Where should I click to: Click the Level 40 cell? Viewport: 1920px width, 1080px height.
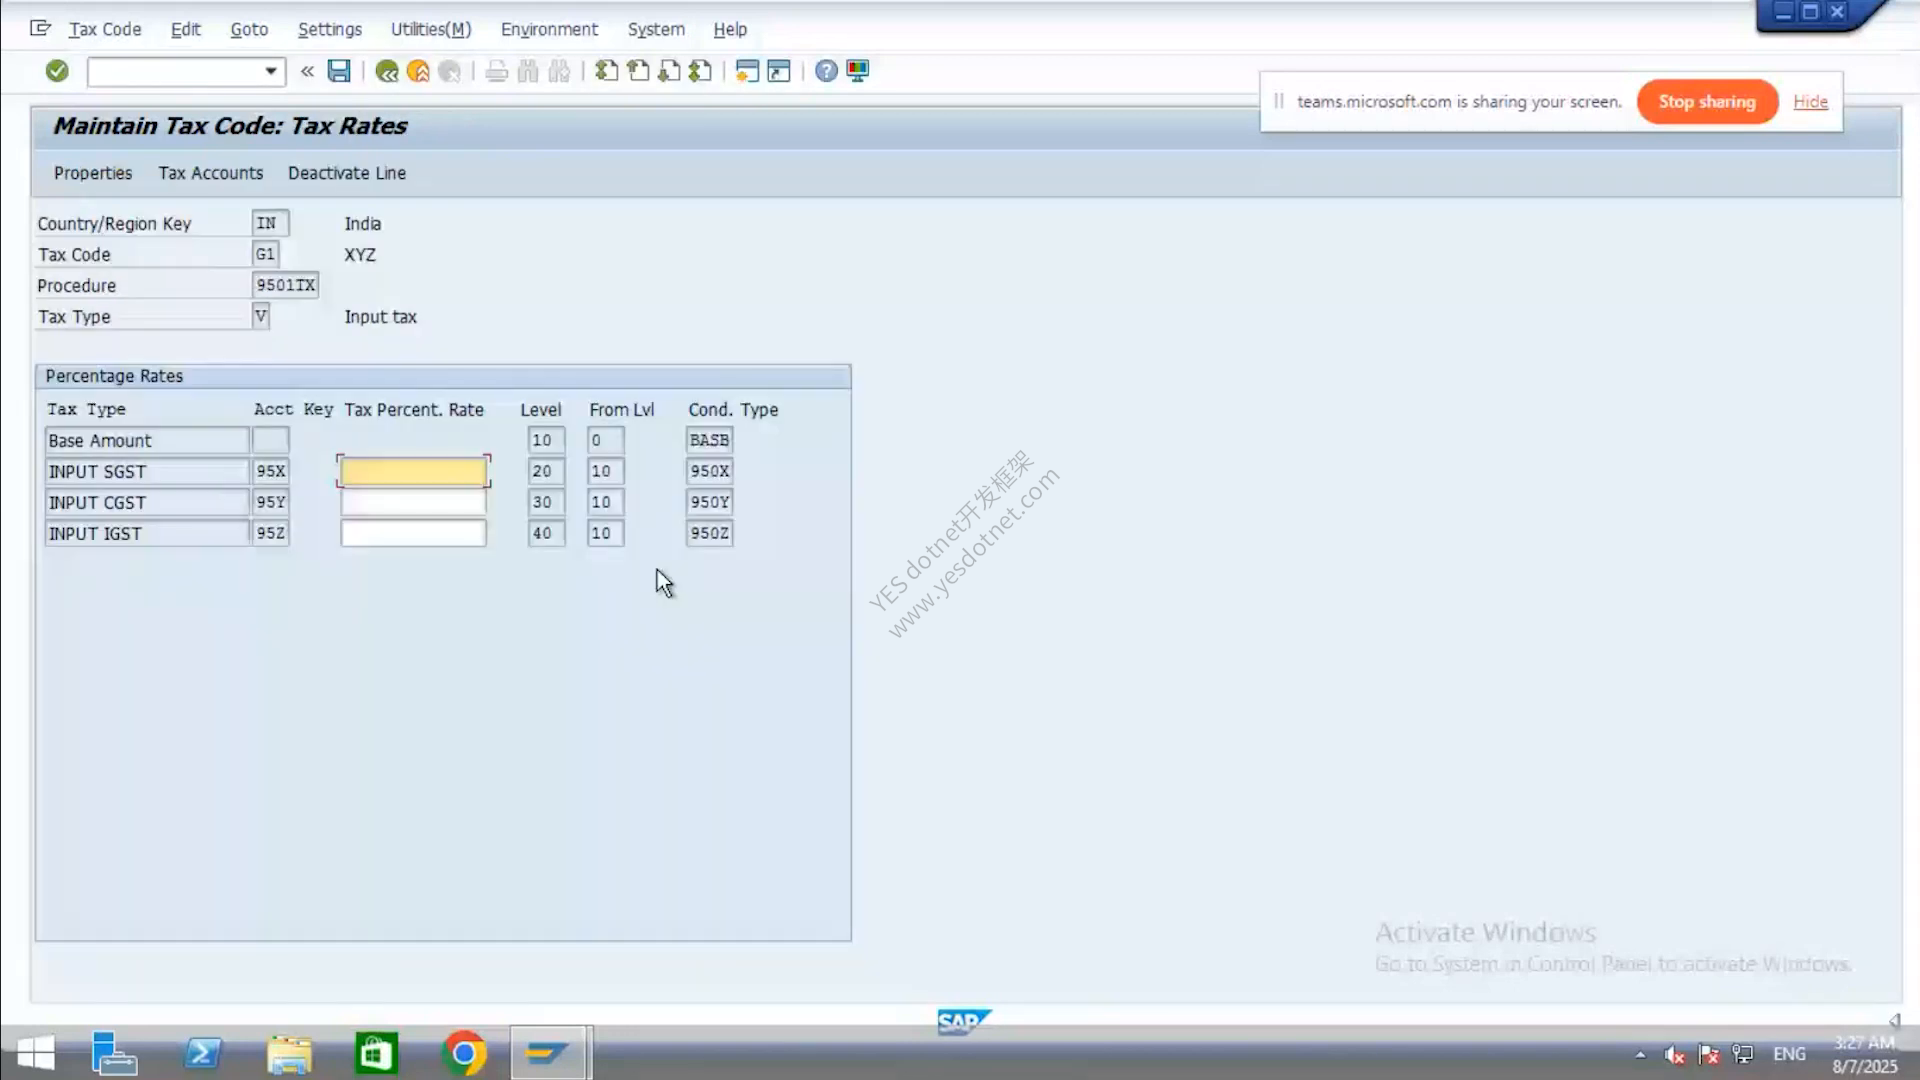[x=546, y=533]
